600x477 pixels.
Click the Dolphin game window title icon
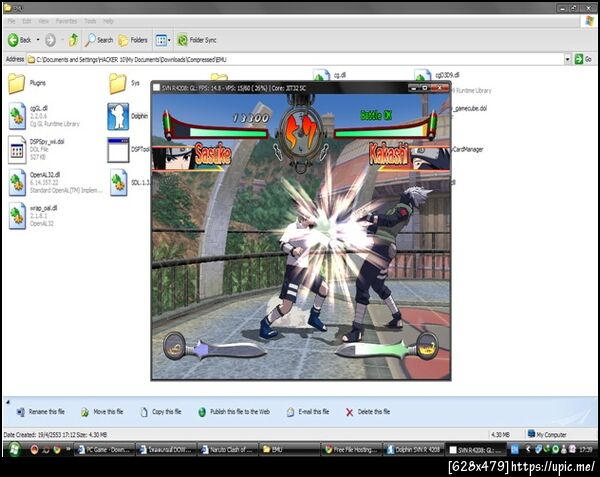tap(157, 88)
